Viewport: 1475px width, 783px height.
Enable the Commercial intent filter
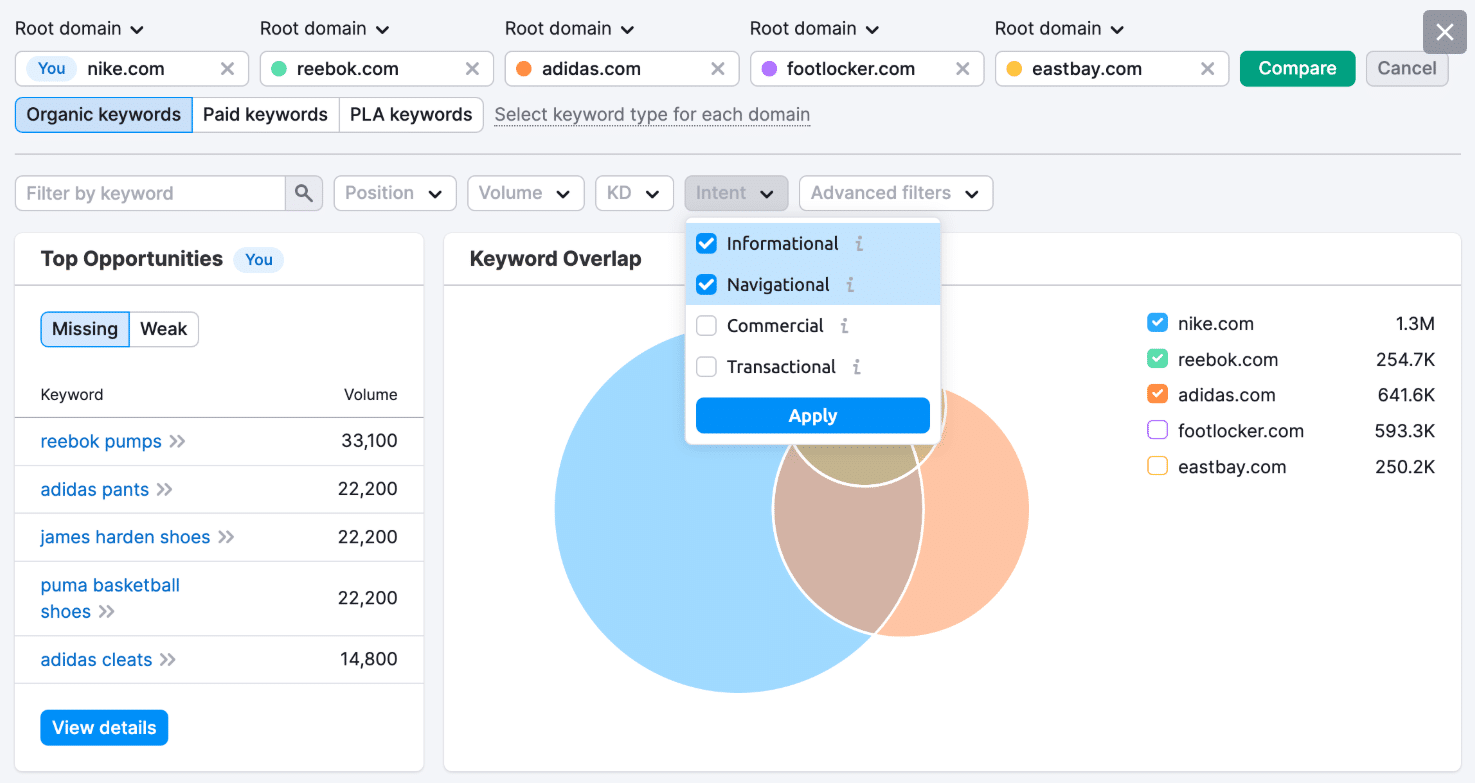coord(707,325)
